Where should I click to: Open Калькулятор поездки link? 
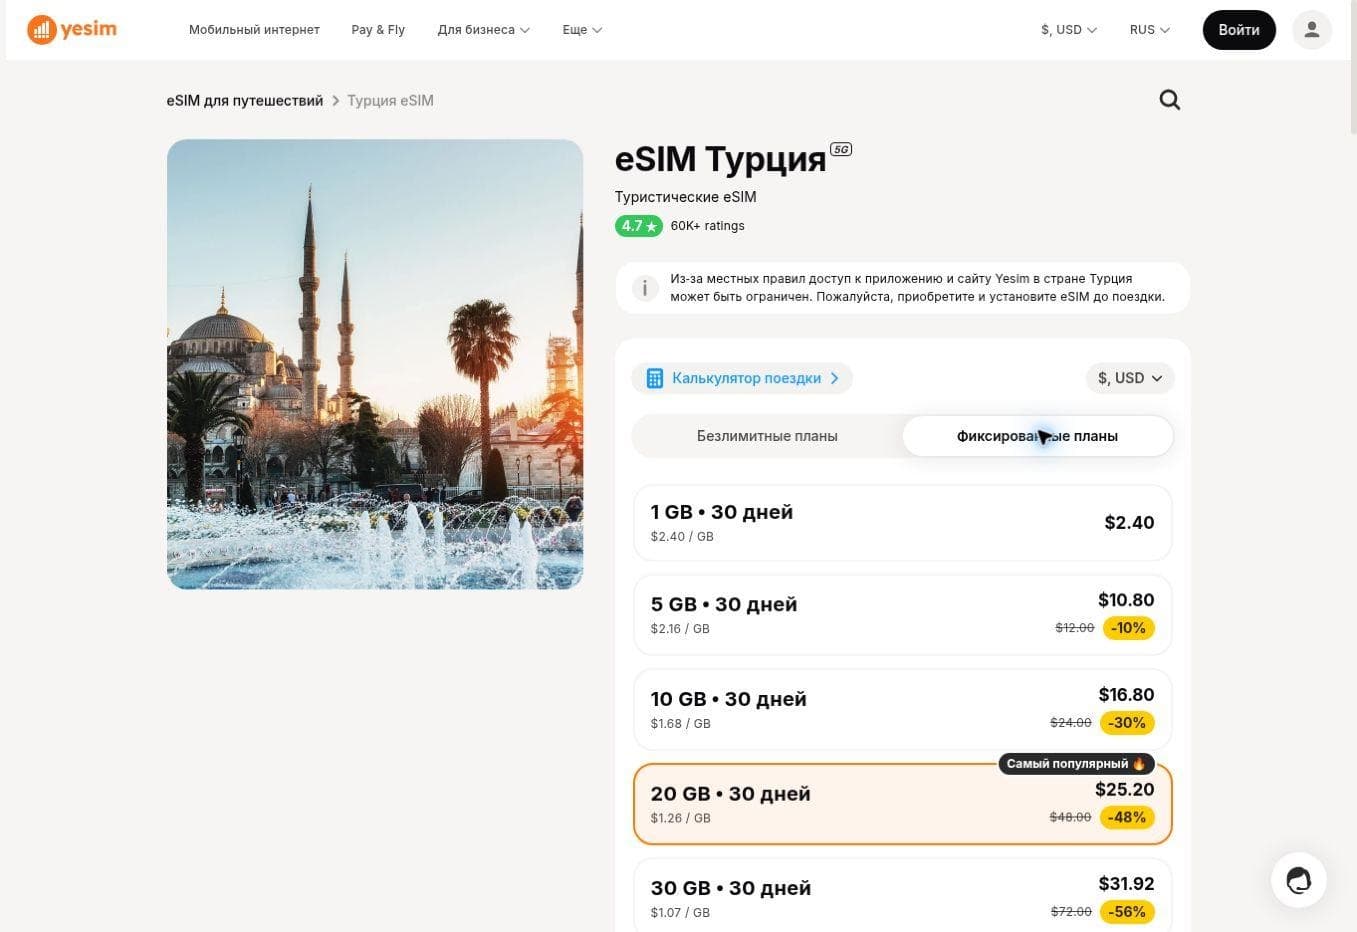click(742, 378)
